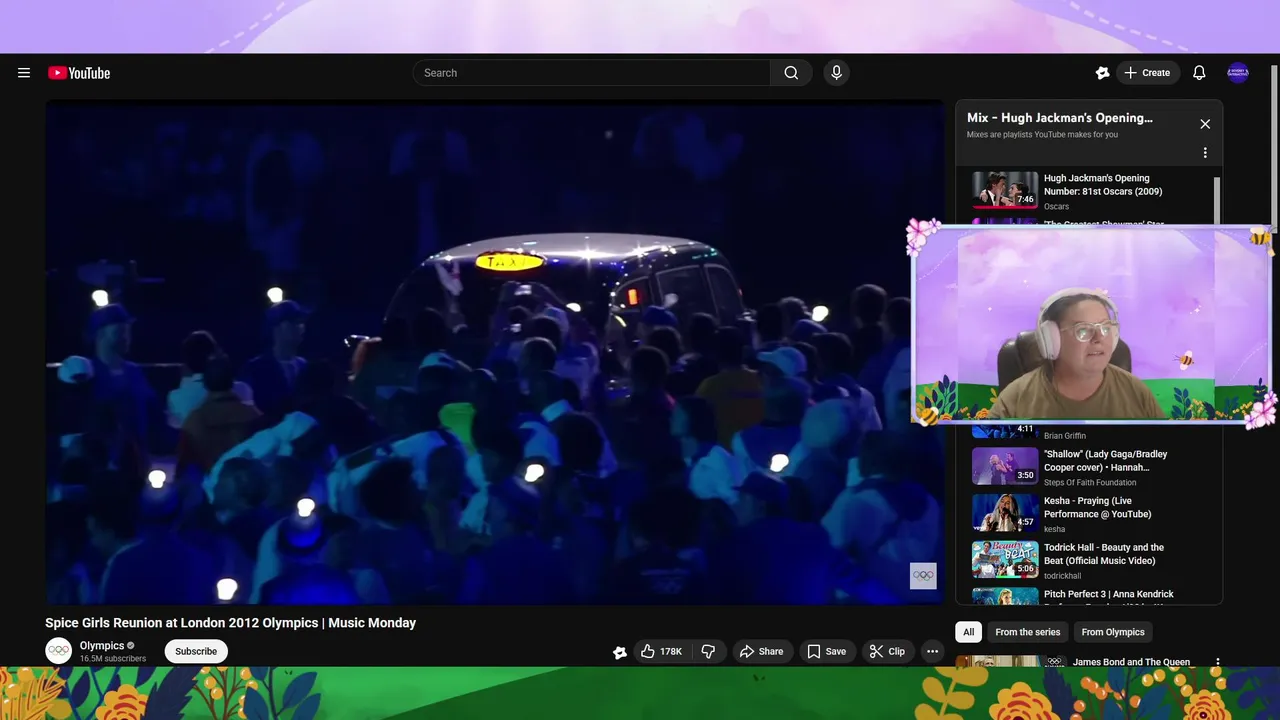The width and height of the screenshot is (1280, 720).
Task: Go to YouTube home via logo
Action: pos(79,73)
